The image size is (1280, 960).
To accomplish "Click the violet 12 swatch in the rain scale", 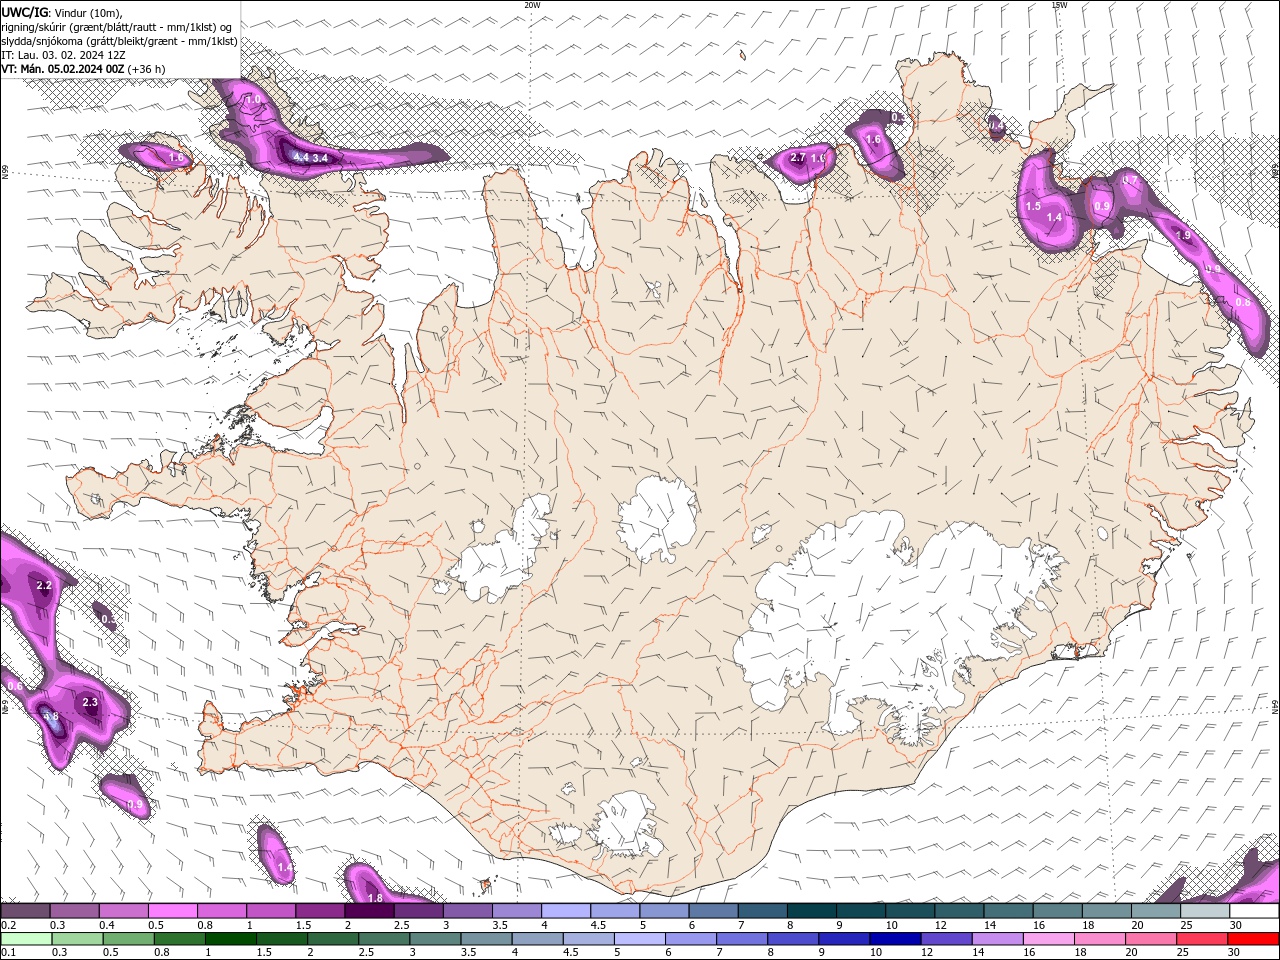I will 946,939.
